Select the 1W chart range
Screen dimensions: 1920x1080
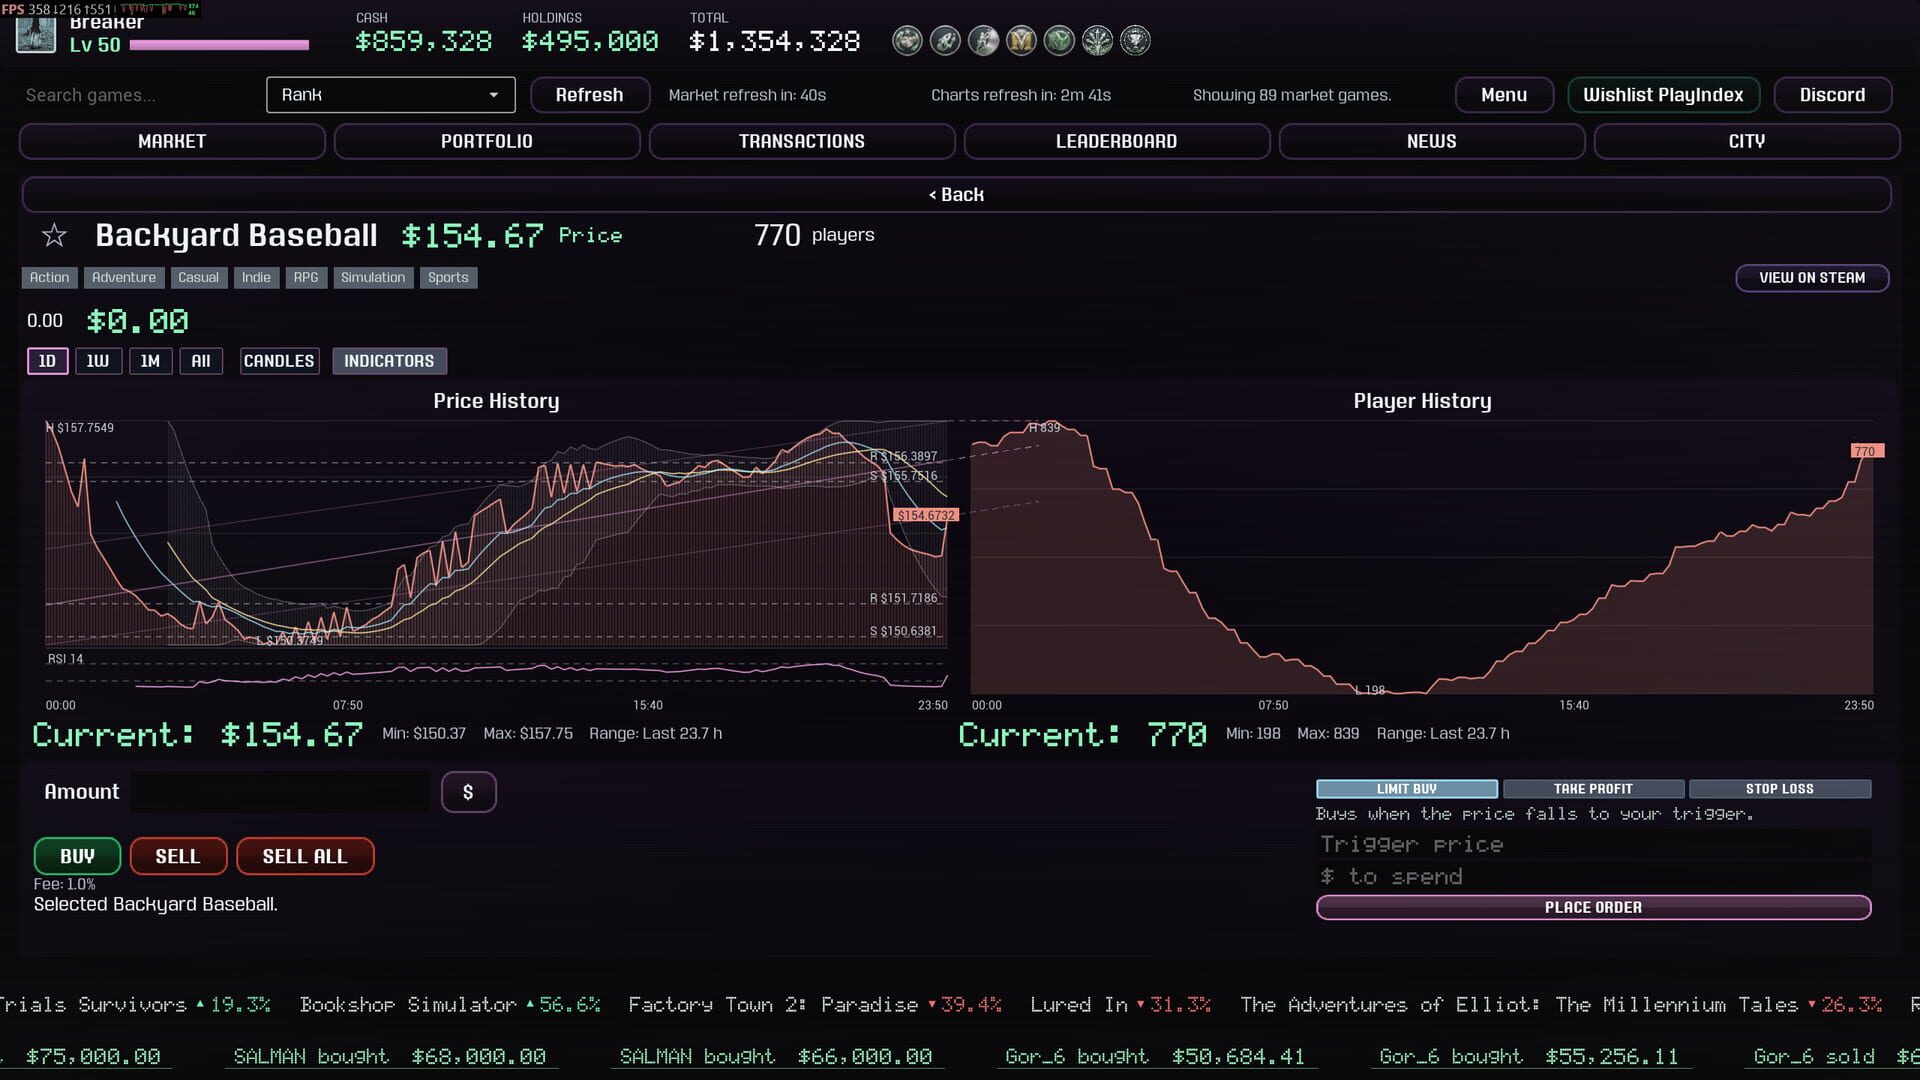[98, 361]
